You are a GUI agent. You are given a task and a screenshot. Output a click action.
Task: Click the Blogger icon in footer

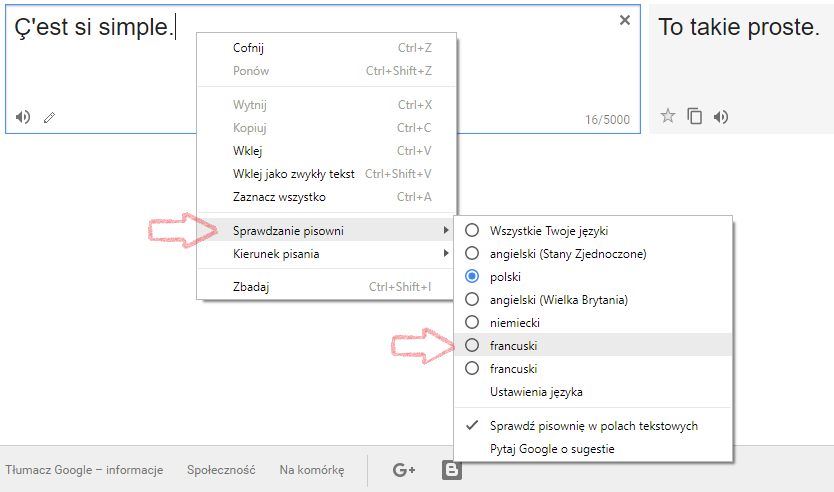click(x=452, y=469)
